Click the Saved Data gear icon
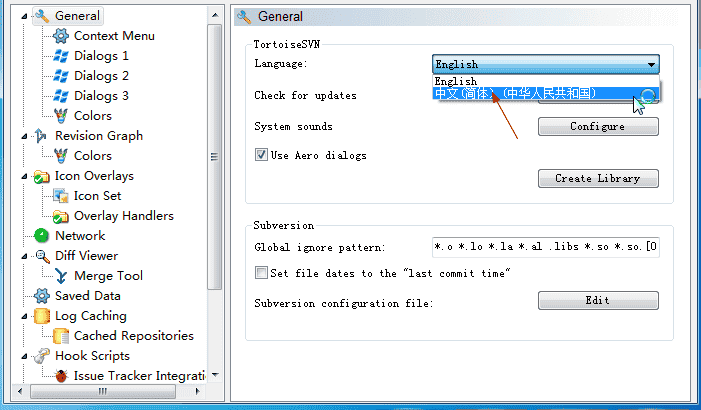The width and height of the screenshot is (701, 410). coord(42,296)
